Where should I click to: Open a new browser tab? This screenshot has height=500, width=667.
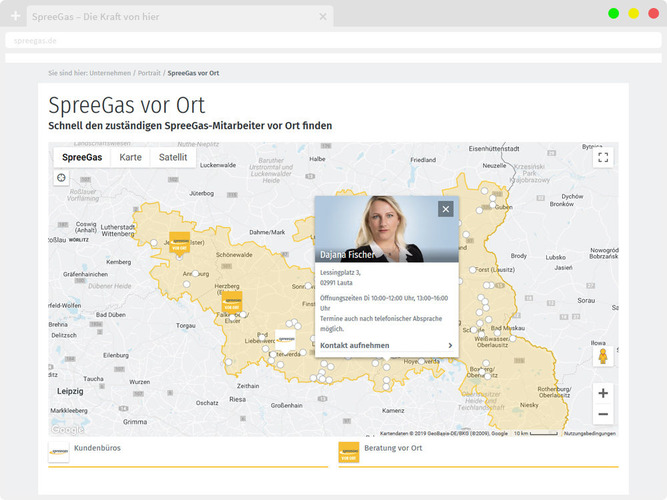click(x=15, y=17)
